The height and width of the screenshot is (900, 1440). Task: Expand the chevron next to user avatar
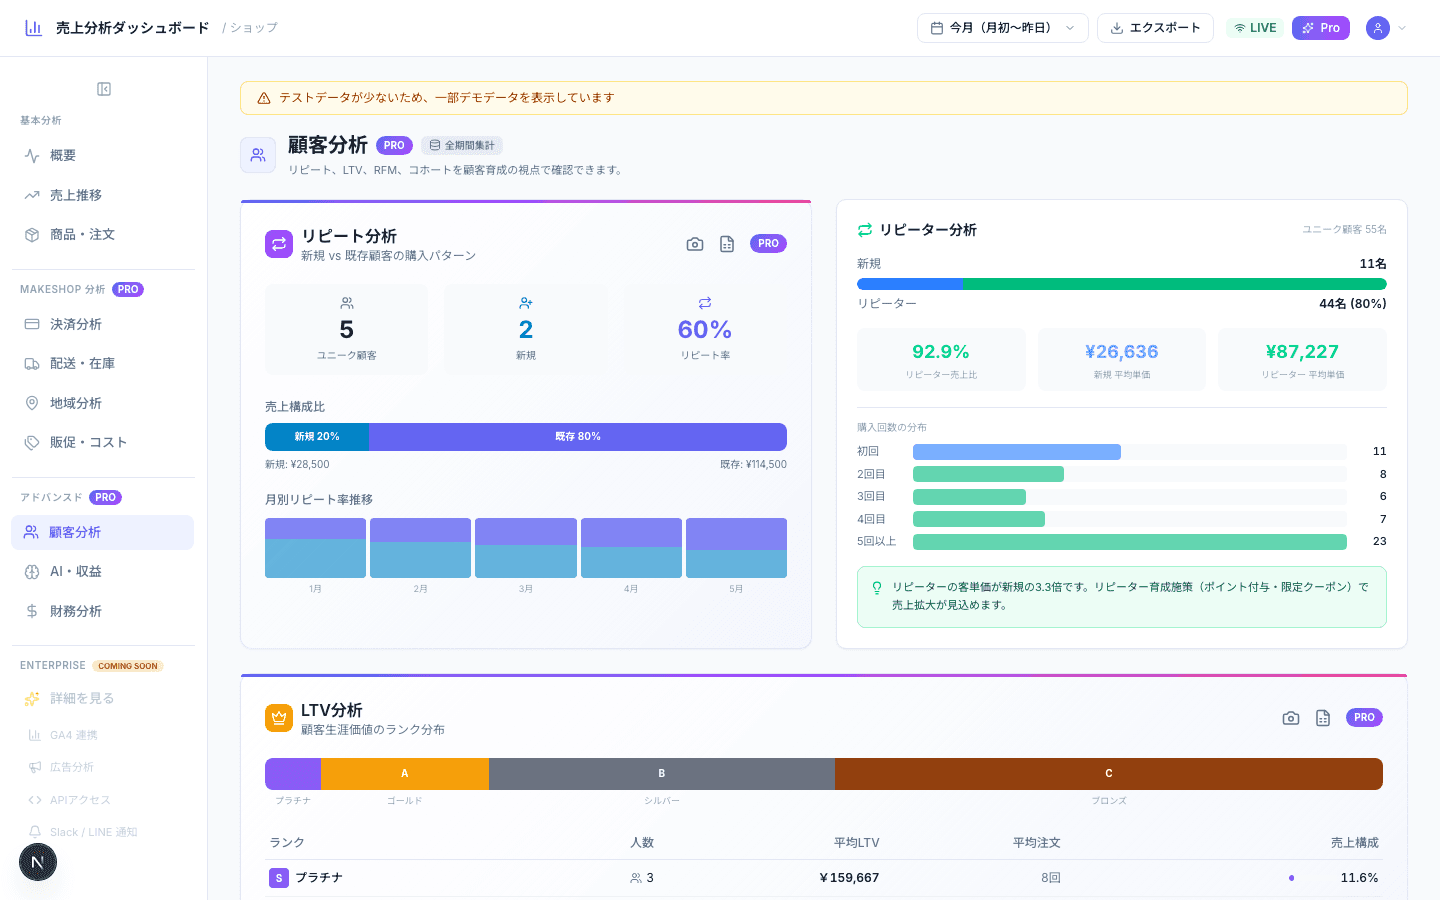[1402, 28]
